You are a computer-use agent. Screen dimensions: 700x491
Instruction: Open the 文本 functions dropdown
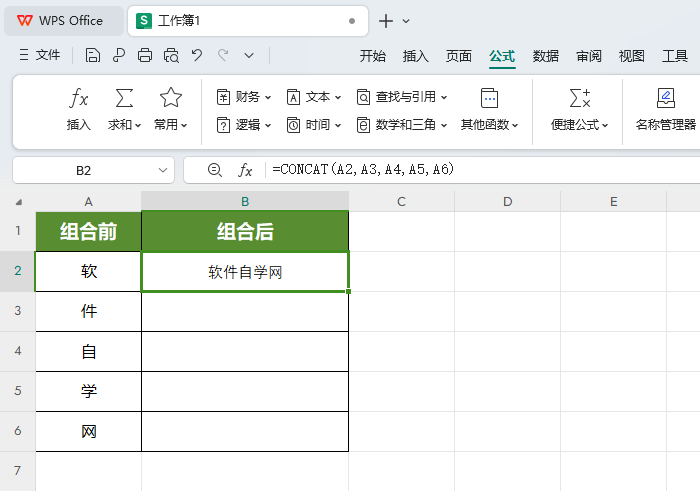(x=314, y=97)
